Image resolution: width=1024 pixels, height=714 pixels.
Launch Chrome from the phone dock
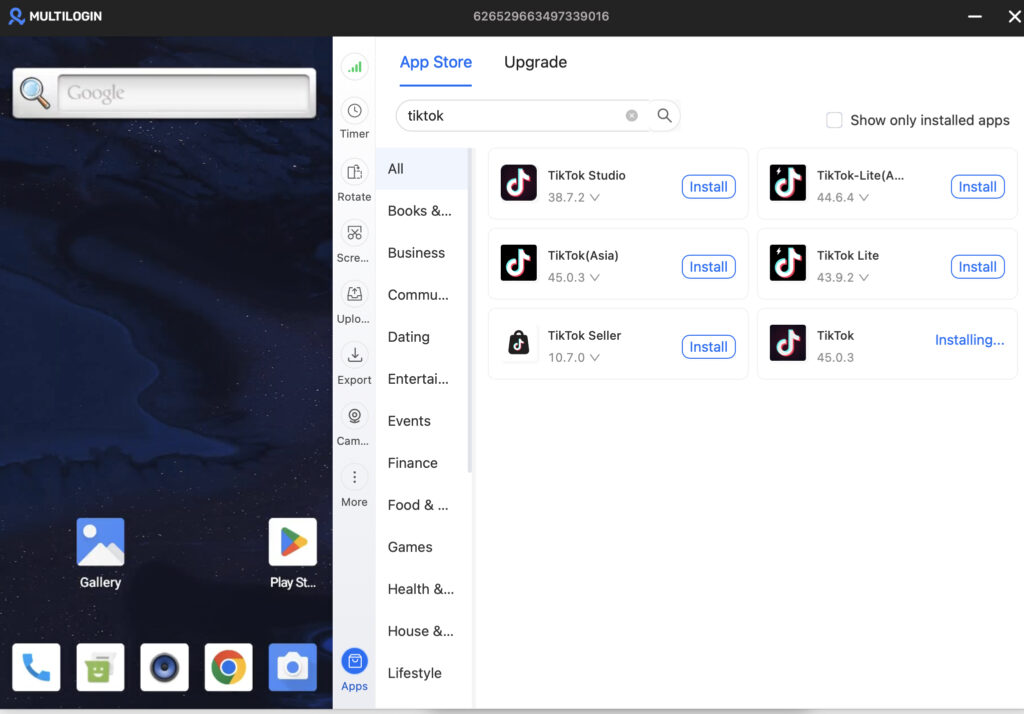point(228,667)
